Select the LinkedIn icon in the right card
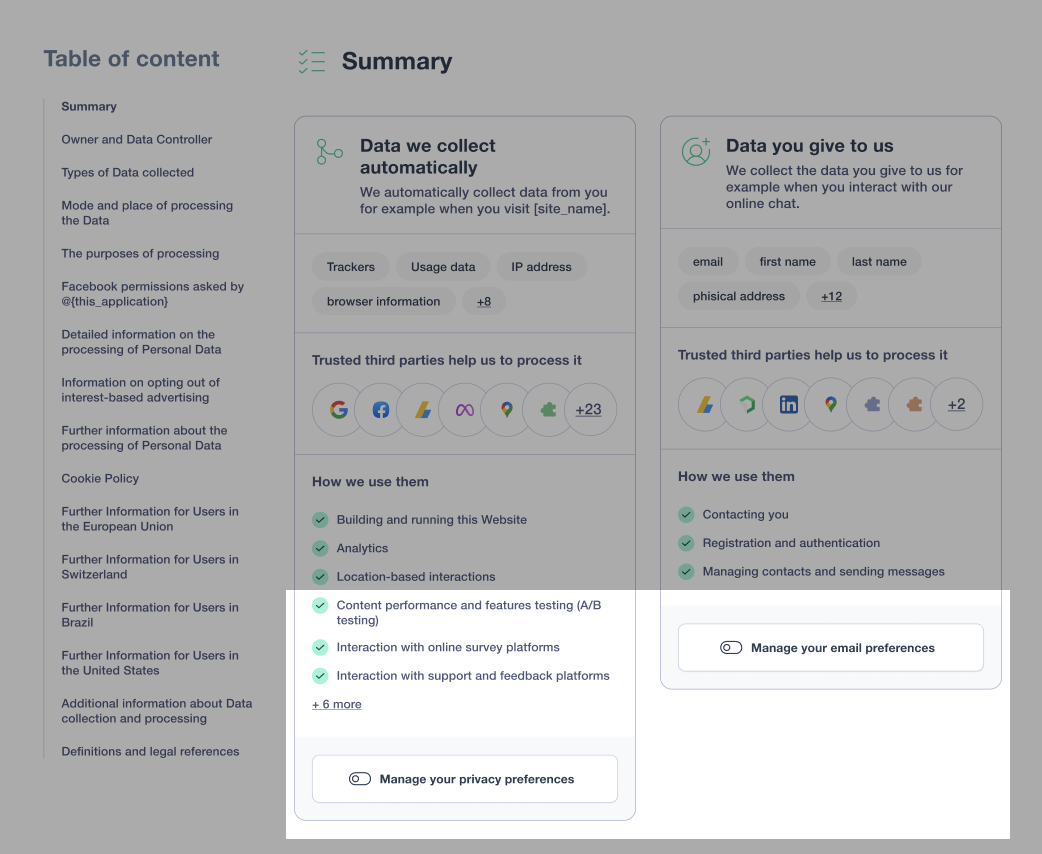The image size is (1042, 854). click(x=787, y=404)
